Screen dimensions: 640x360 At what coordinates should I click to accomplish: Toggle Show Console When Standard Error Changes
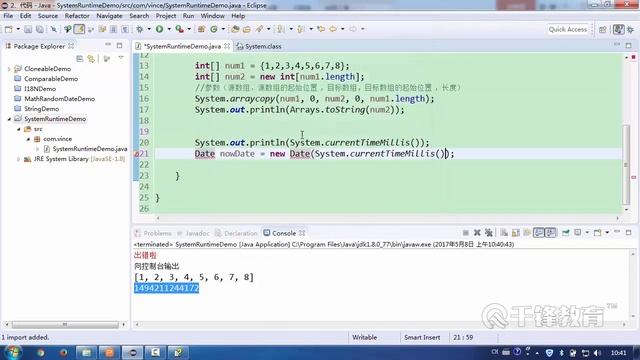click(550, 233)
